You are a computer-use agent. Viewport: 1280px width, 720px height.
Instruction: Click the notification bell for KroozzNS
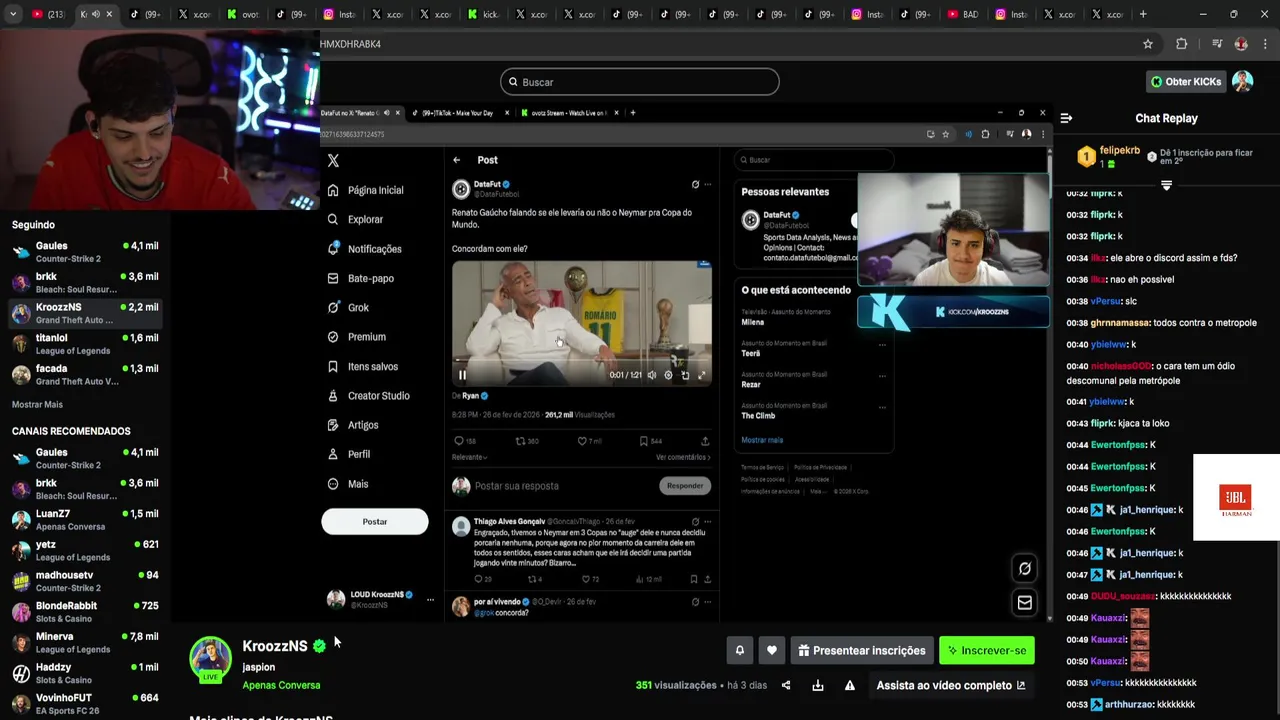[x=740, y=650]
